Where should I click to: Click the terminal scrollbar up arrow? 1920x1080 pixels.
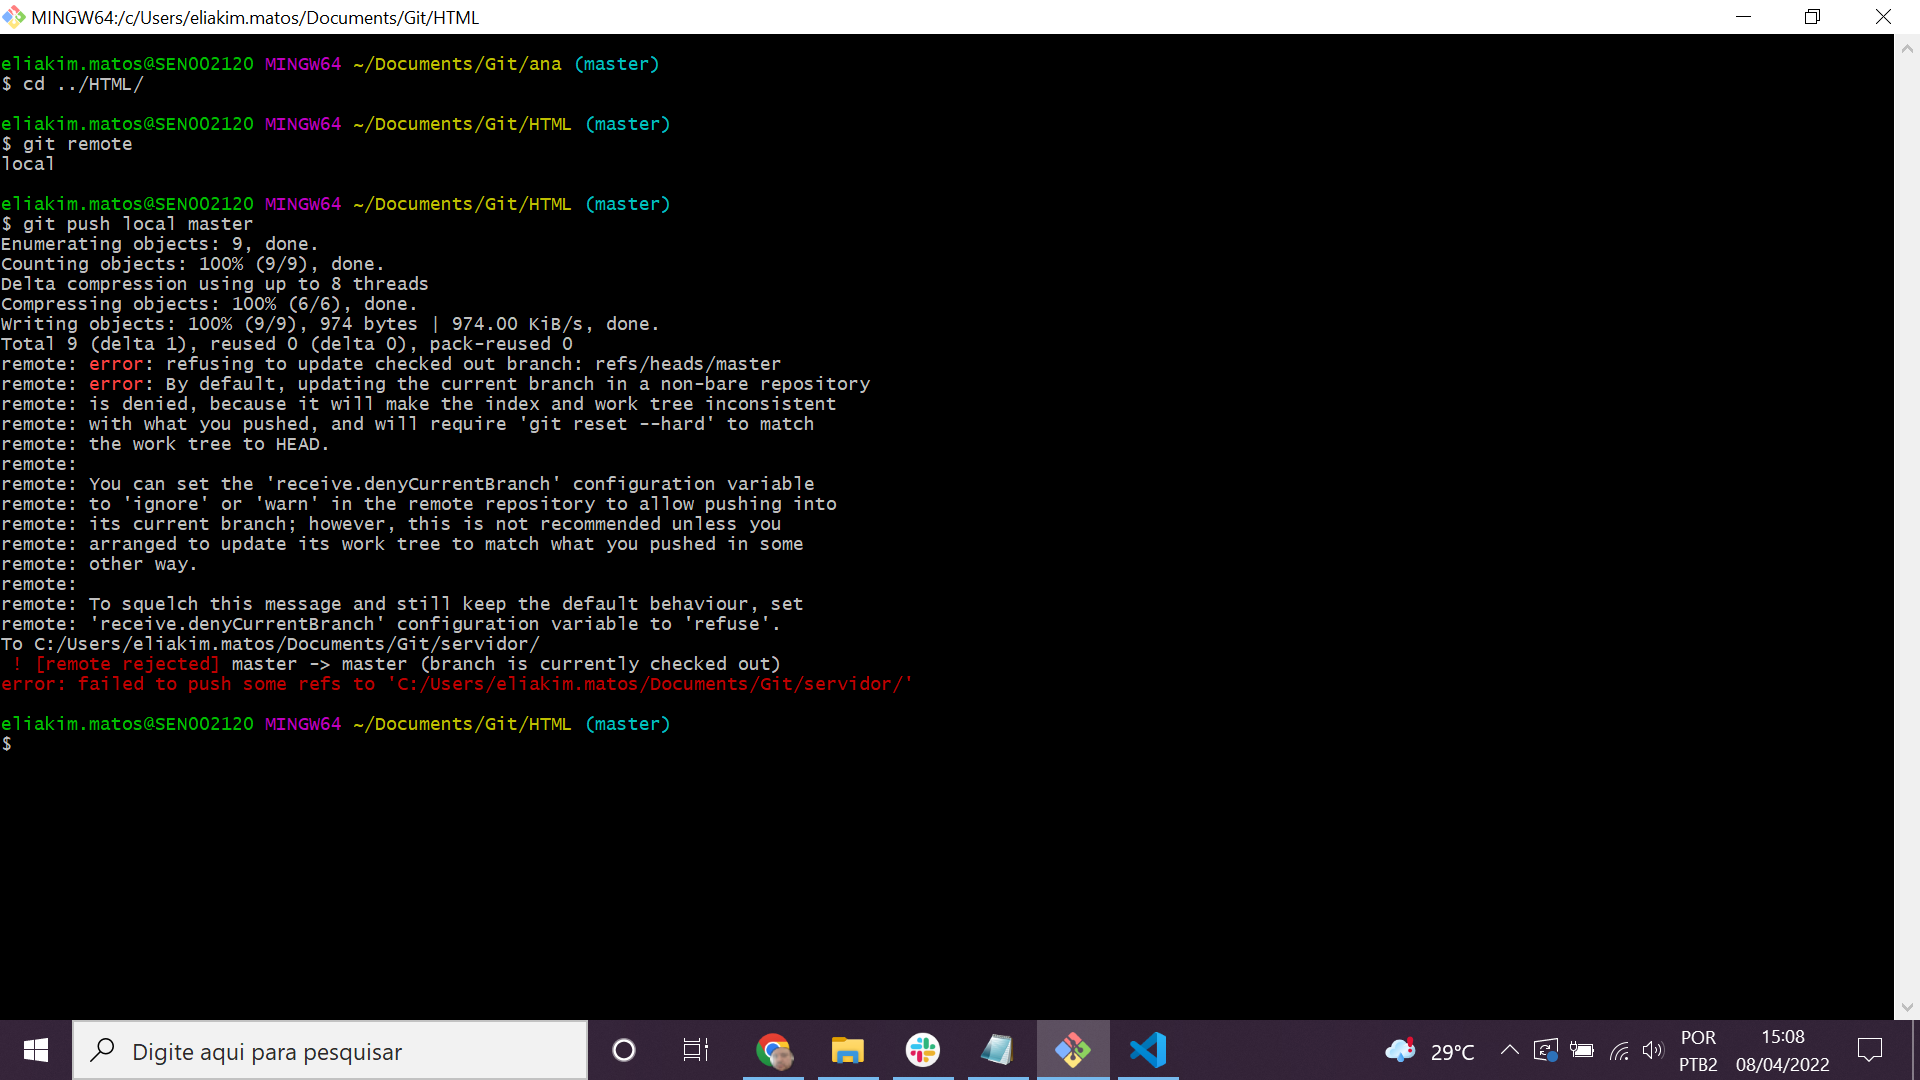[x=1907, y=47]
